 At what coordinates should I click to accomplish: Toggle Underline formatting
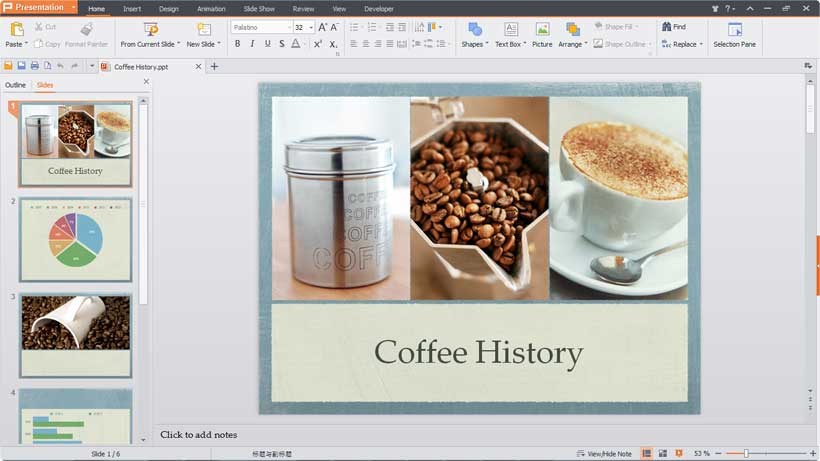coord(267,44)
